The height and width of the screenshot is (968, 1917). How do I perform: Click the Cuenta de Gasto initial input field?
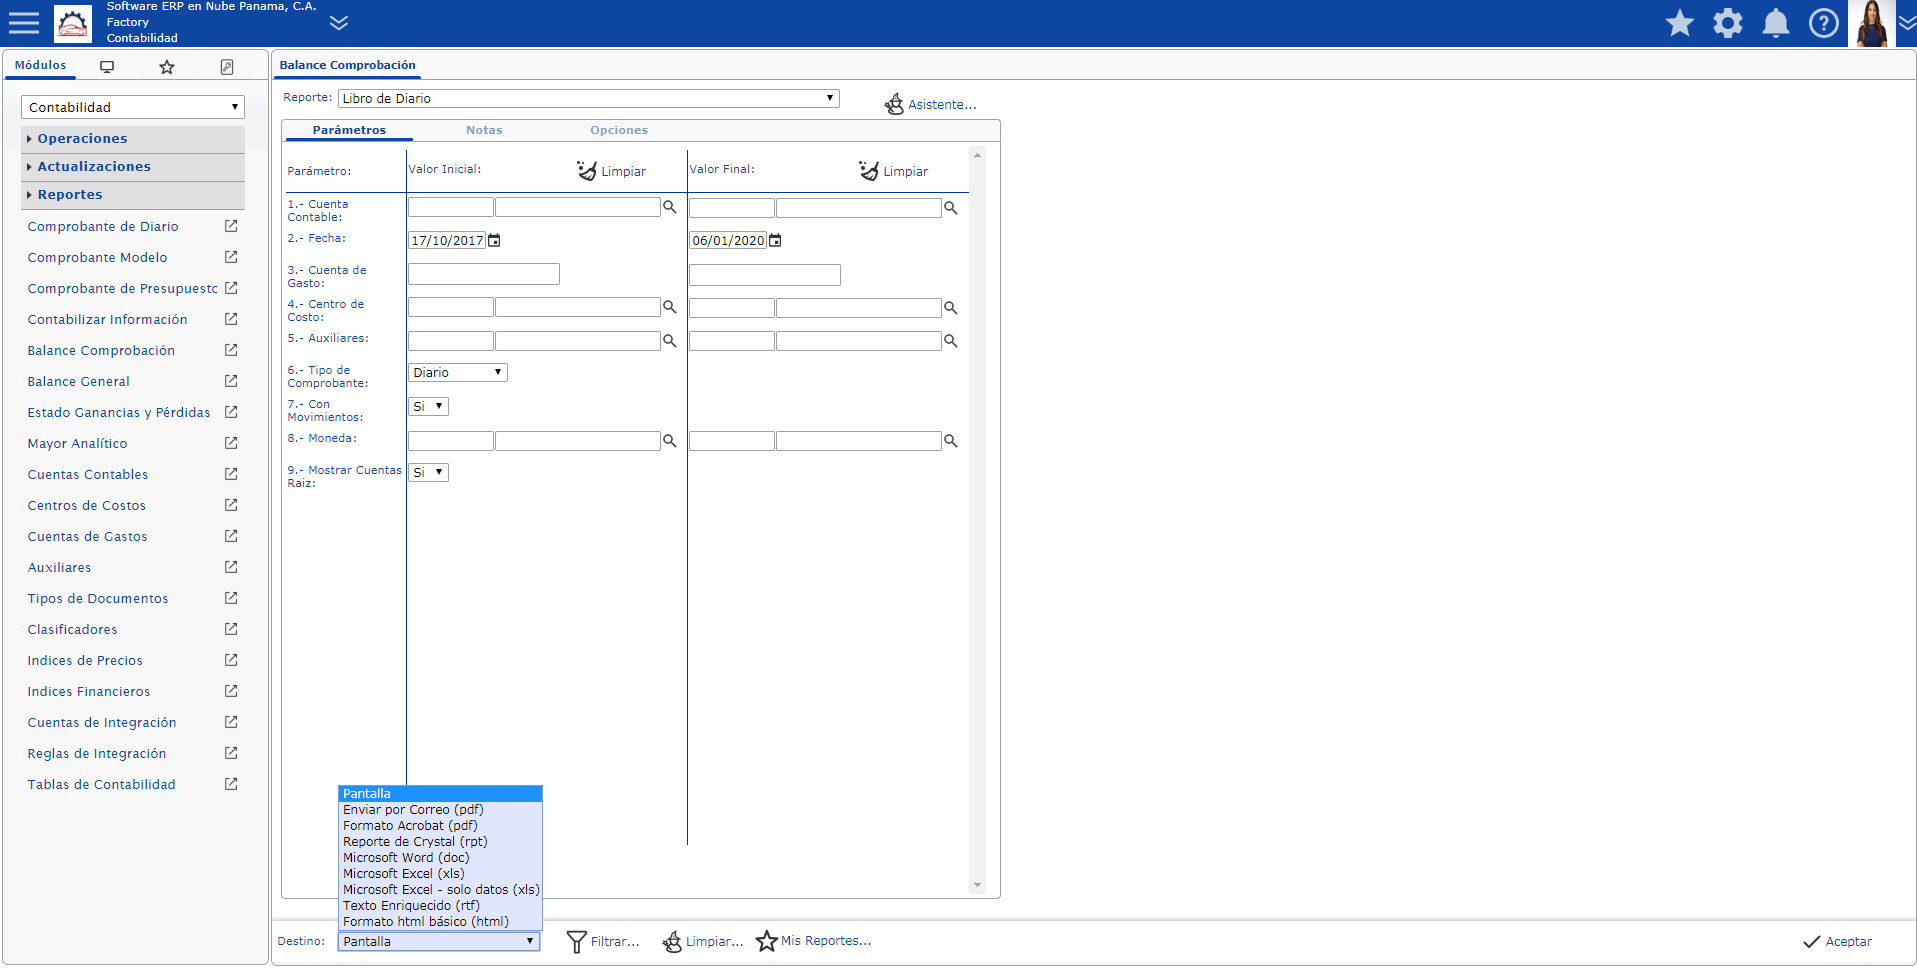(483, 274)
